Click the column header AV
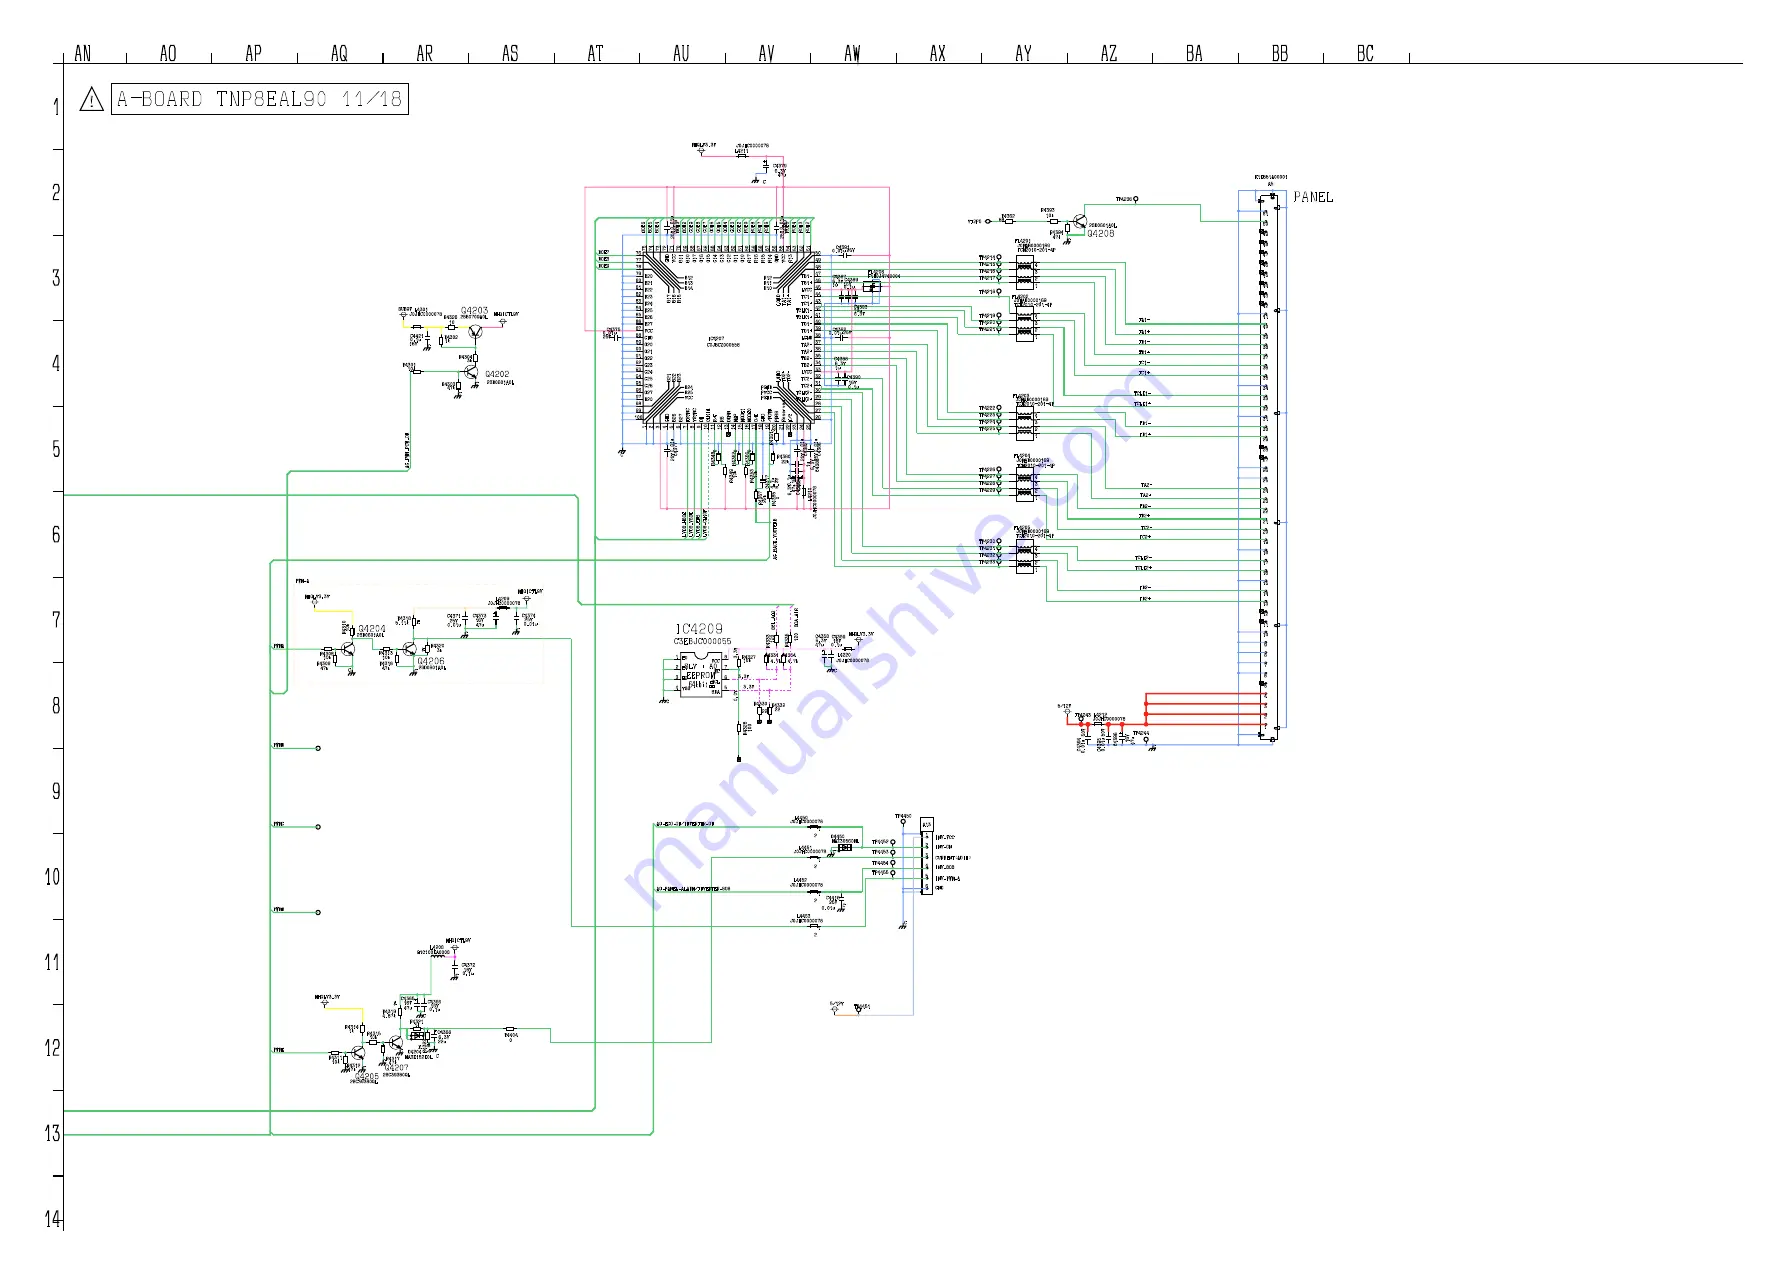1787x1263 pixels. point(767,53)
